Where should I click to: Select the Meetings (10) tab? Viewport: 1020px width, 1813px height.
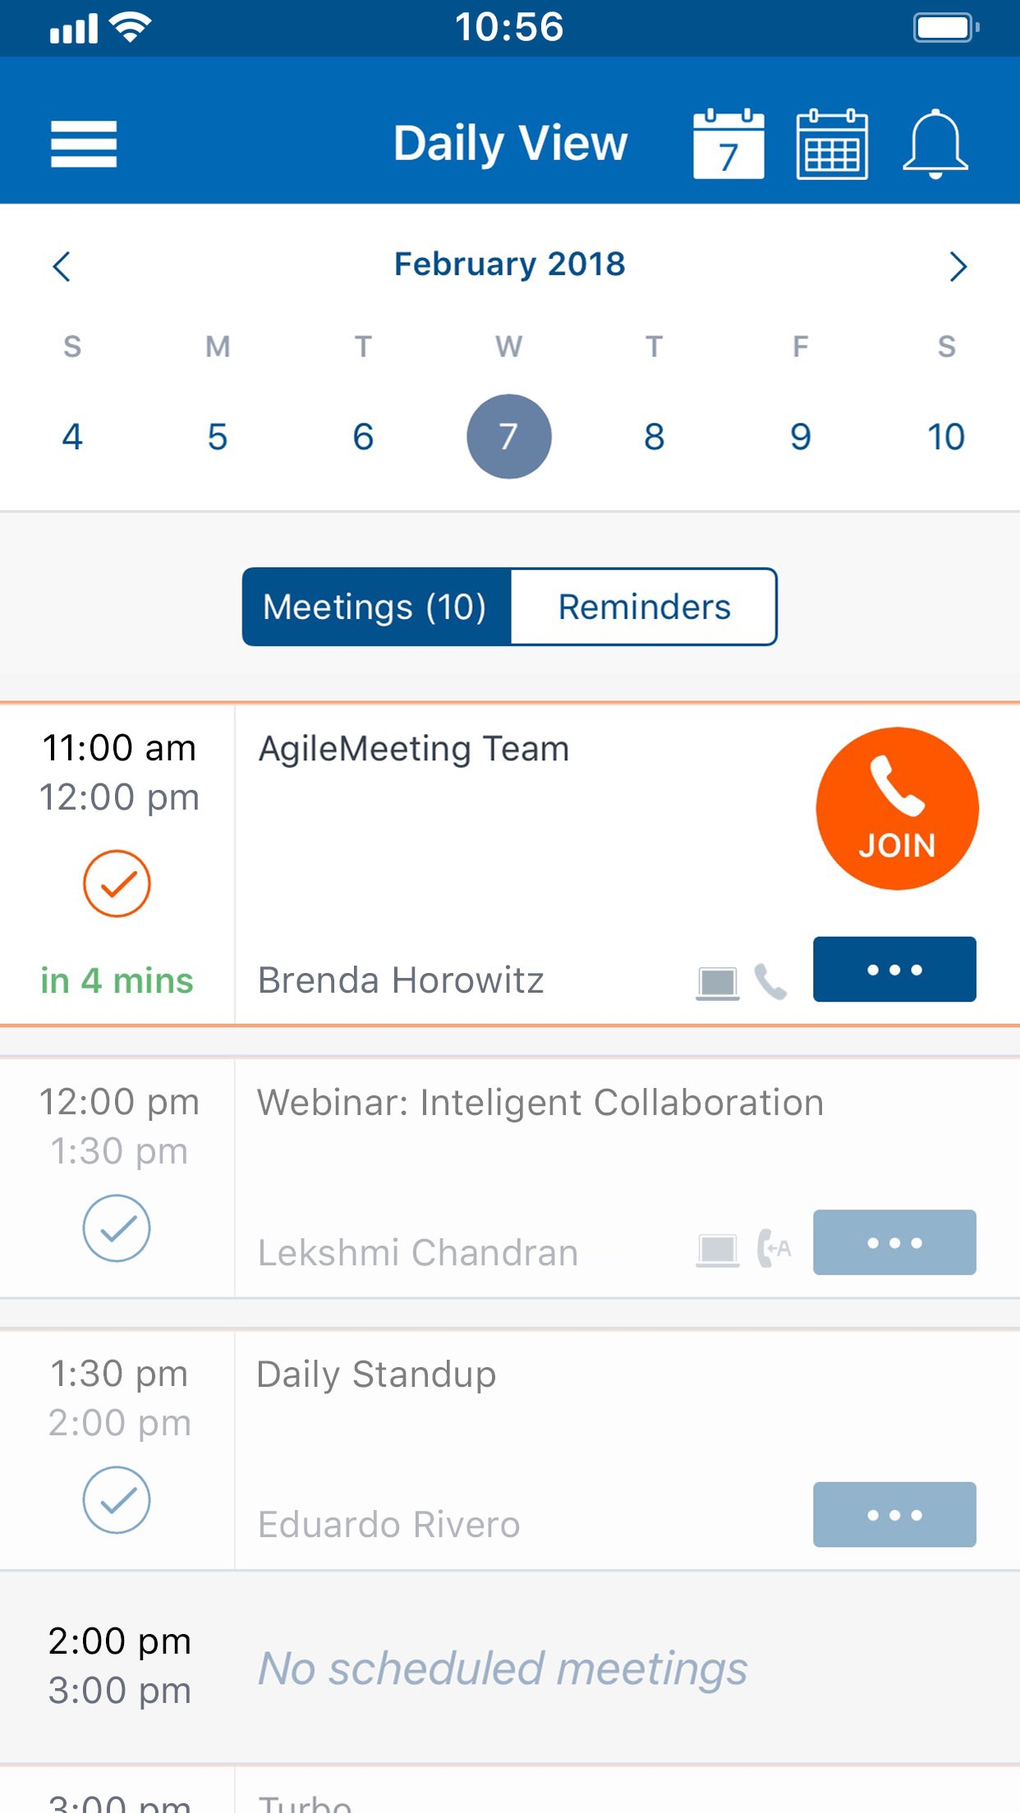[x=376, y=607]
